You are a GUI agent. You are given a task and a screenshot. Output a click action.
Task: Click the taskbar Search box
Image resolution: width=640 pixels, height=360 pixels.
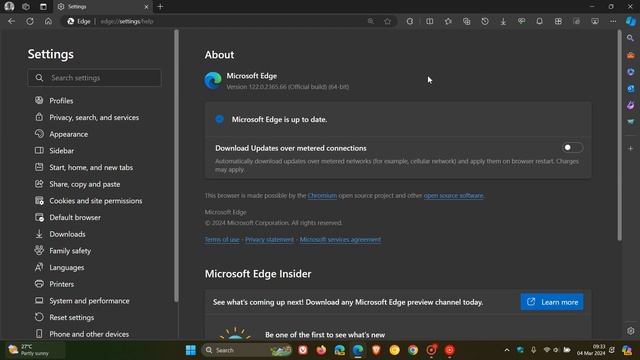pyautogui.click(x=248, y=350)
